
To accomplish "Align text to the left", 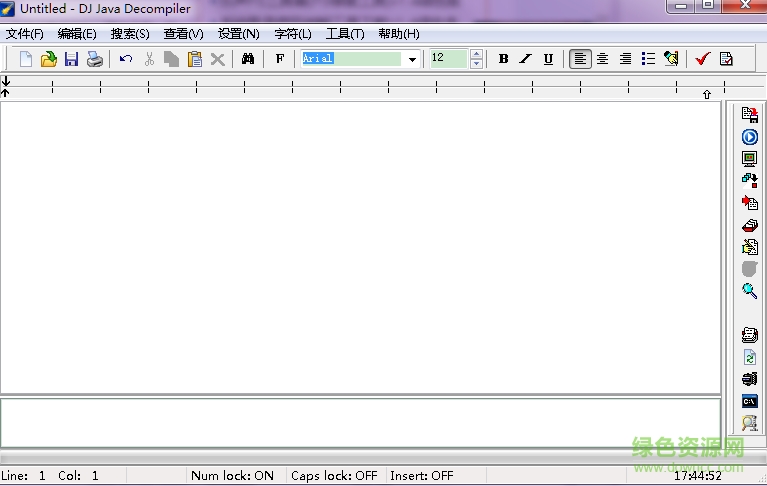I will (580, 59).
